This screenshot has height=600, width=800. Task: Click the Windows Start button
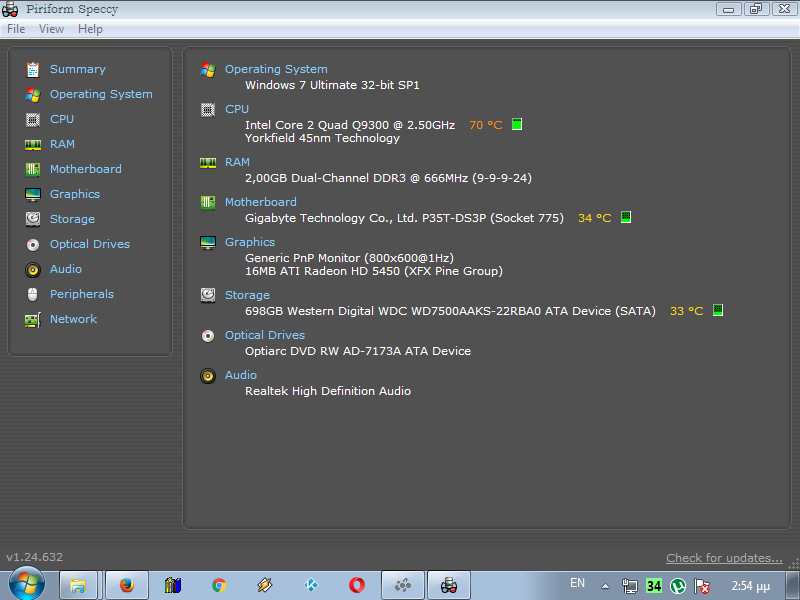point(27,584)
